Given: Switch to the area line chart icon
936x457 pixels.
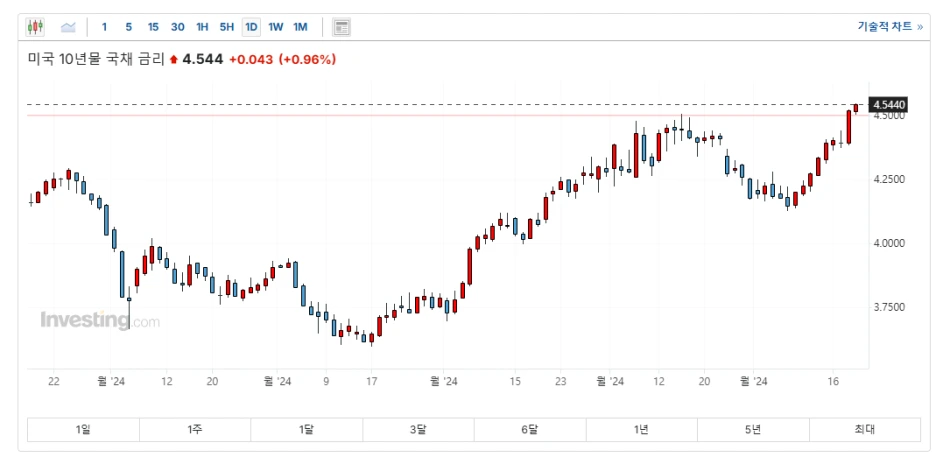Looking at the screenshot, I should [x=69, y=27].
